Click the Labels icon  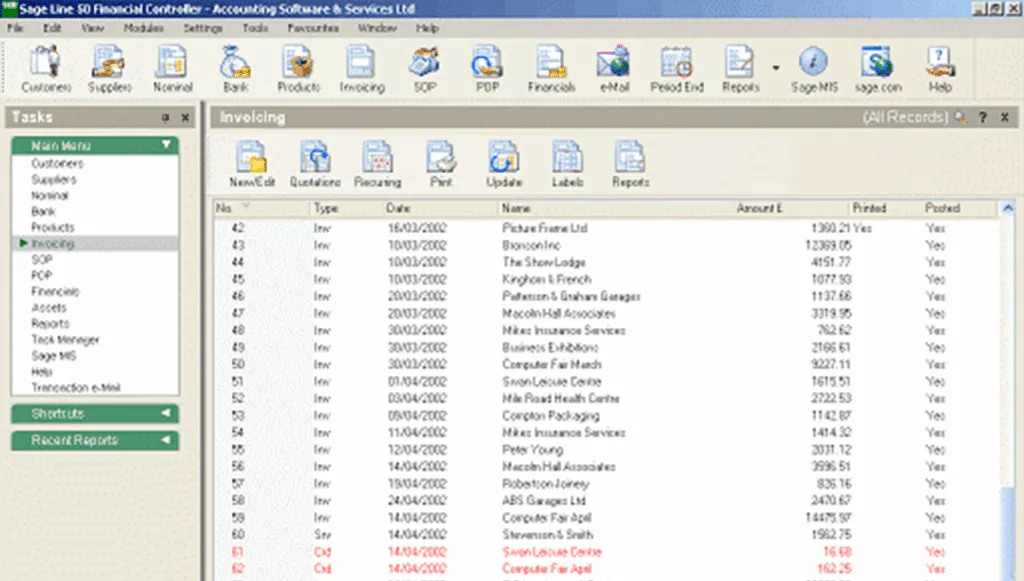[x=567, y=165]
